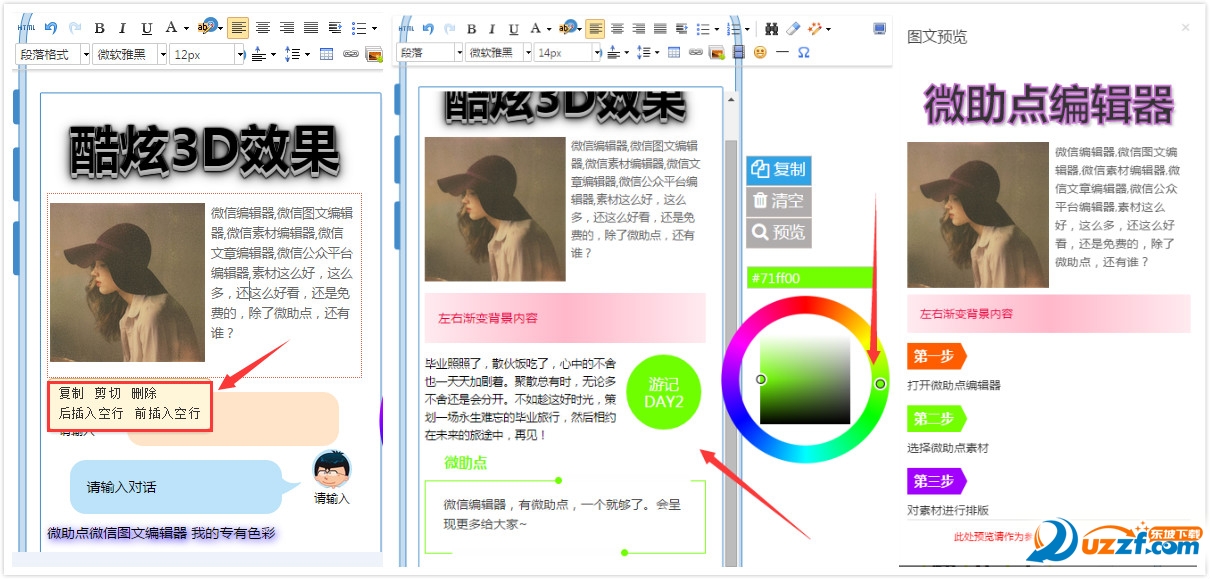Select align left in left editor toolbar
Screen dimensions: 1210x579
pyautogui.click(x=238, y=28)
